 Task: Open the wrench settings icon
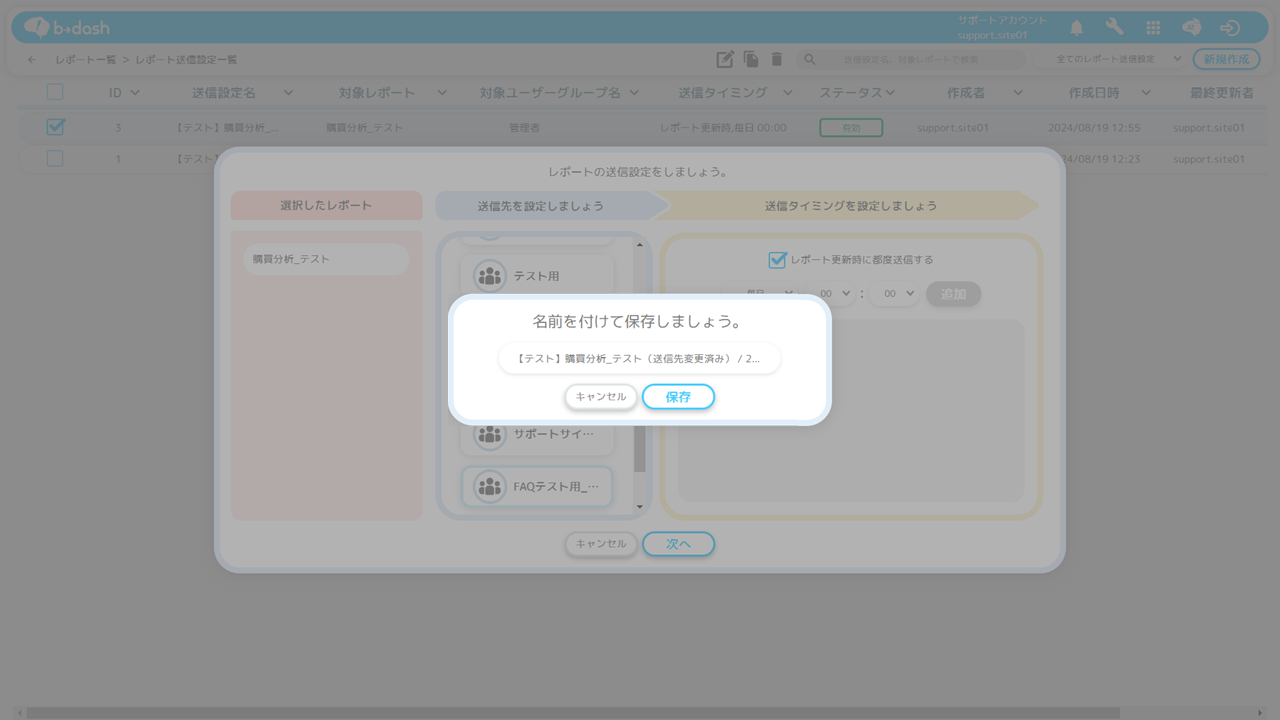point(1114,28)
